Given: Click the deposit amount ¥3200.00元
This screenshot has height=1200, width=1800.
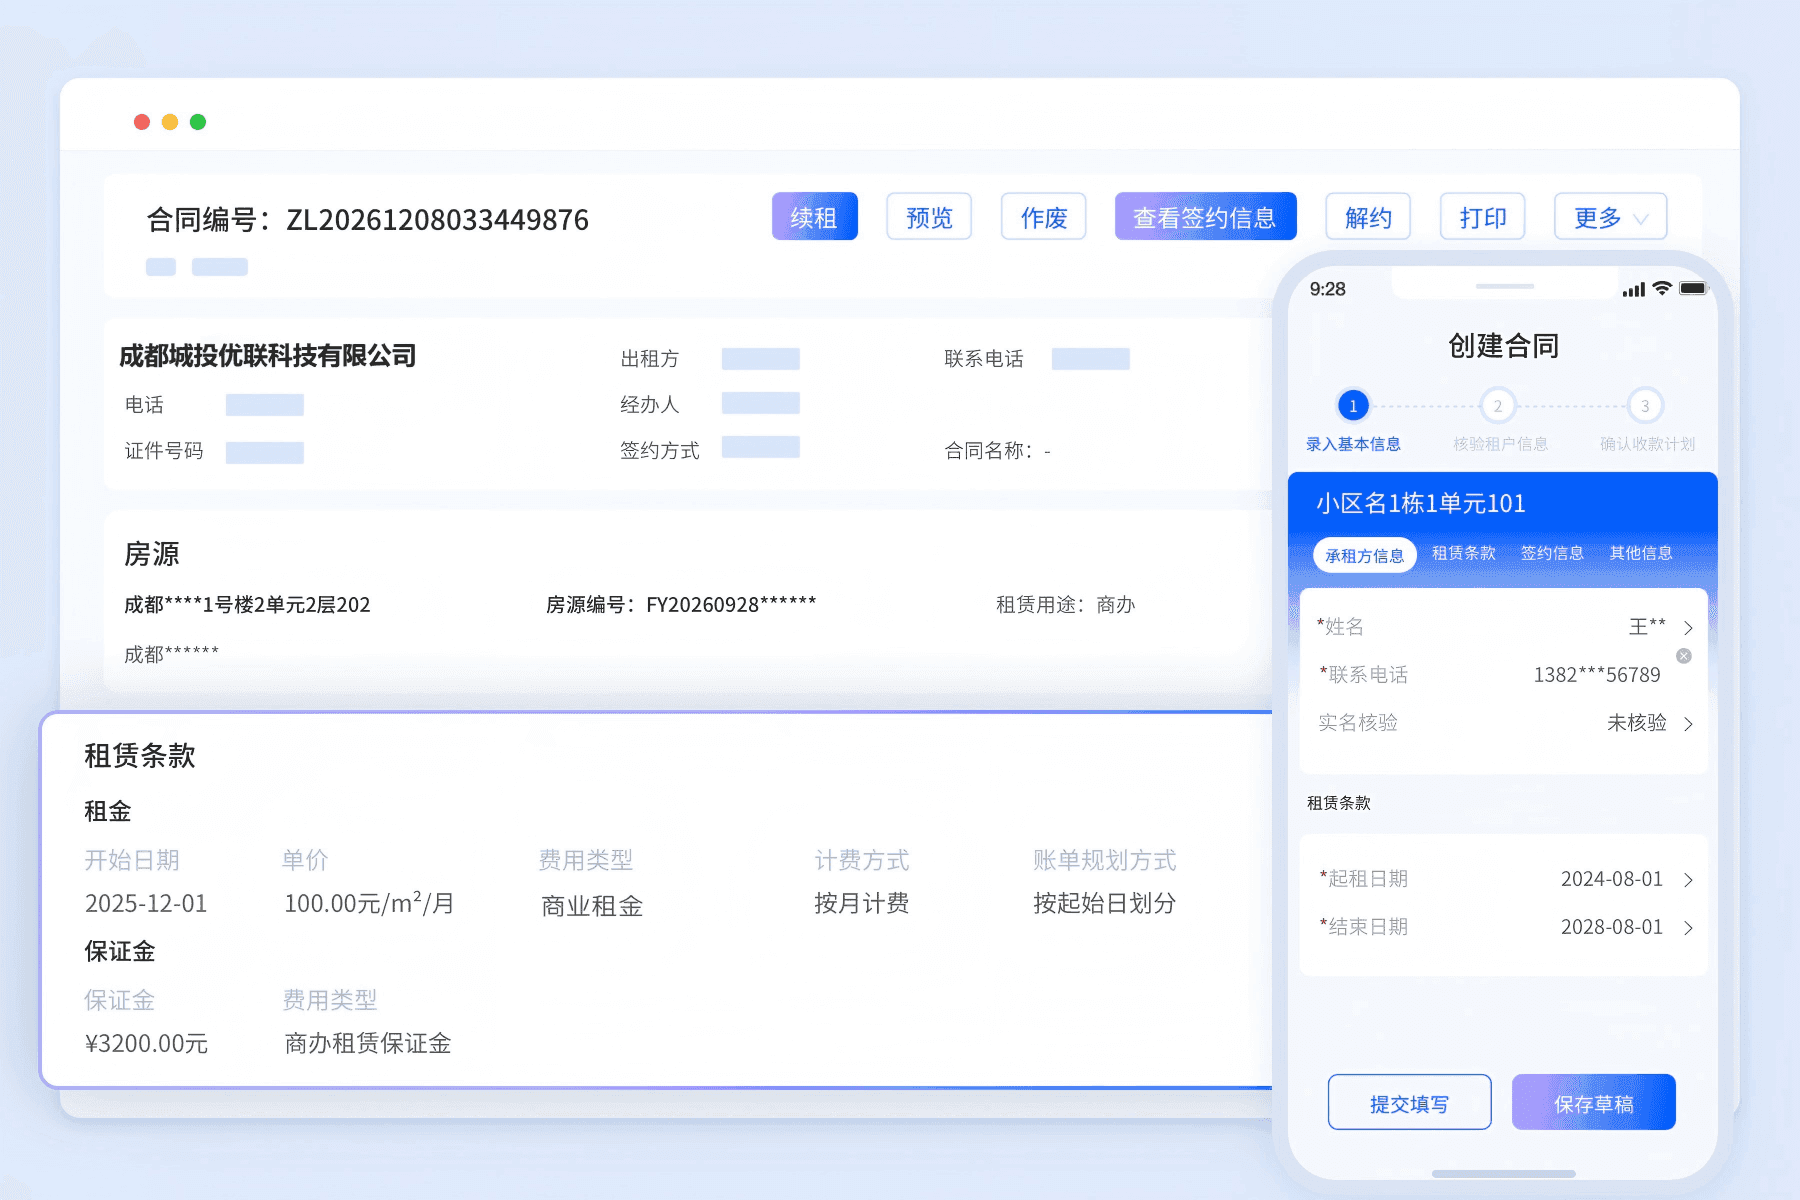Looking at the screenshot, I should pos(146,1044).
